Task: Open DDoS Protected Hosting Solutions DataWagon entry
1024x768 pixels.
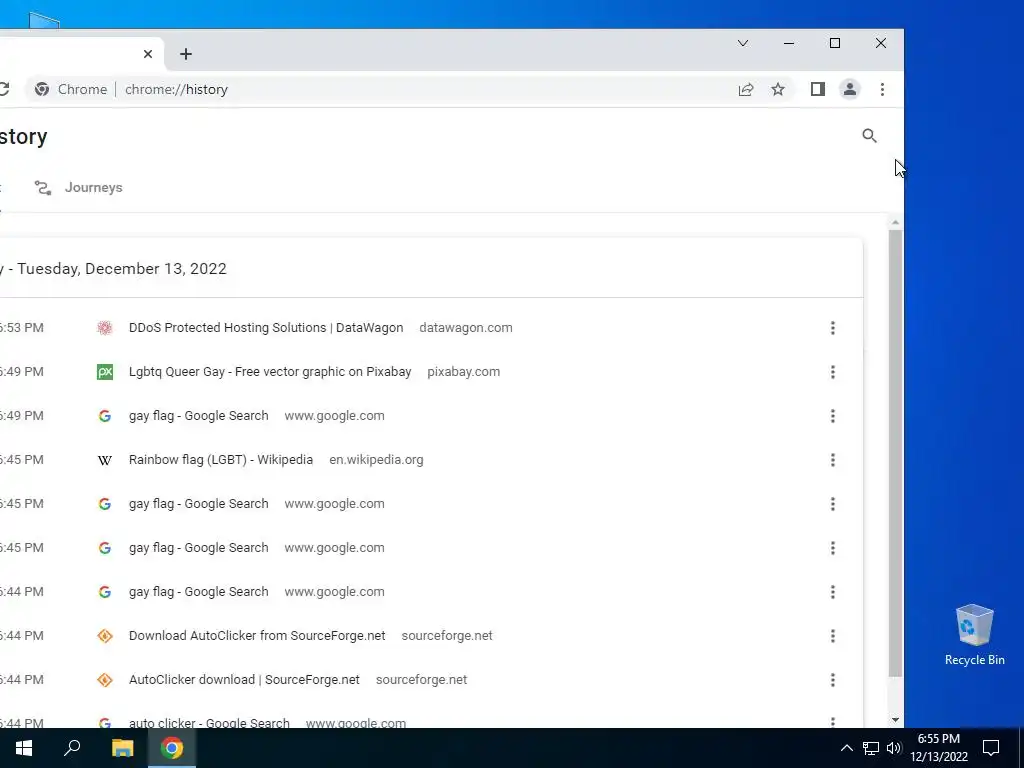Action: tap(266, 328)
